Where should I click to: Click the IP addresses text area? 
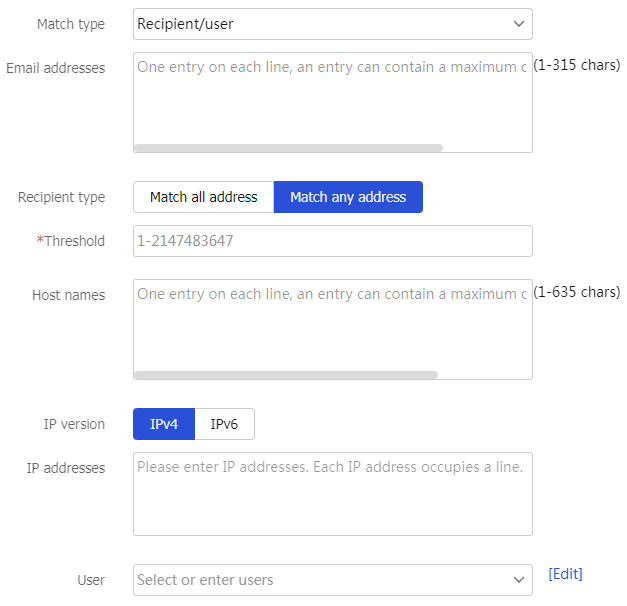pos(333,494)
